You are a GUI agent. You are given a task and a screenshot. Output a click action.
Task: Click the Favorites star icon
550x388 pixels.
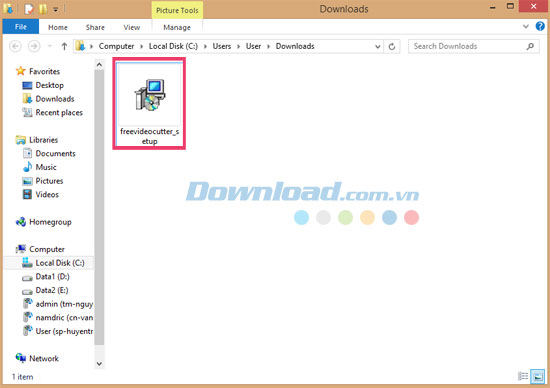[21, 71]
